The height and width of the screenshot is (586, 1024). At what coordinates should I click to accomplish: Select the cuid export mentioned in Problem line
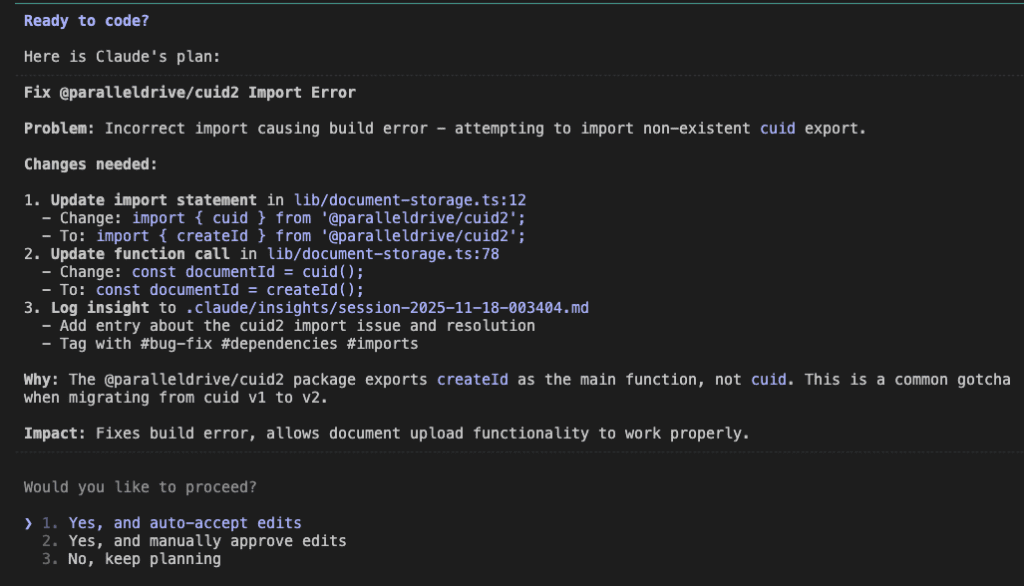click(779, 128)
